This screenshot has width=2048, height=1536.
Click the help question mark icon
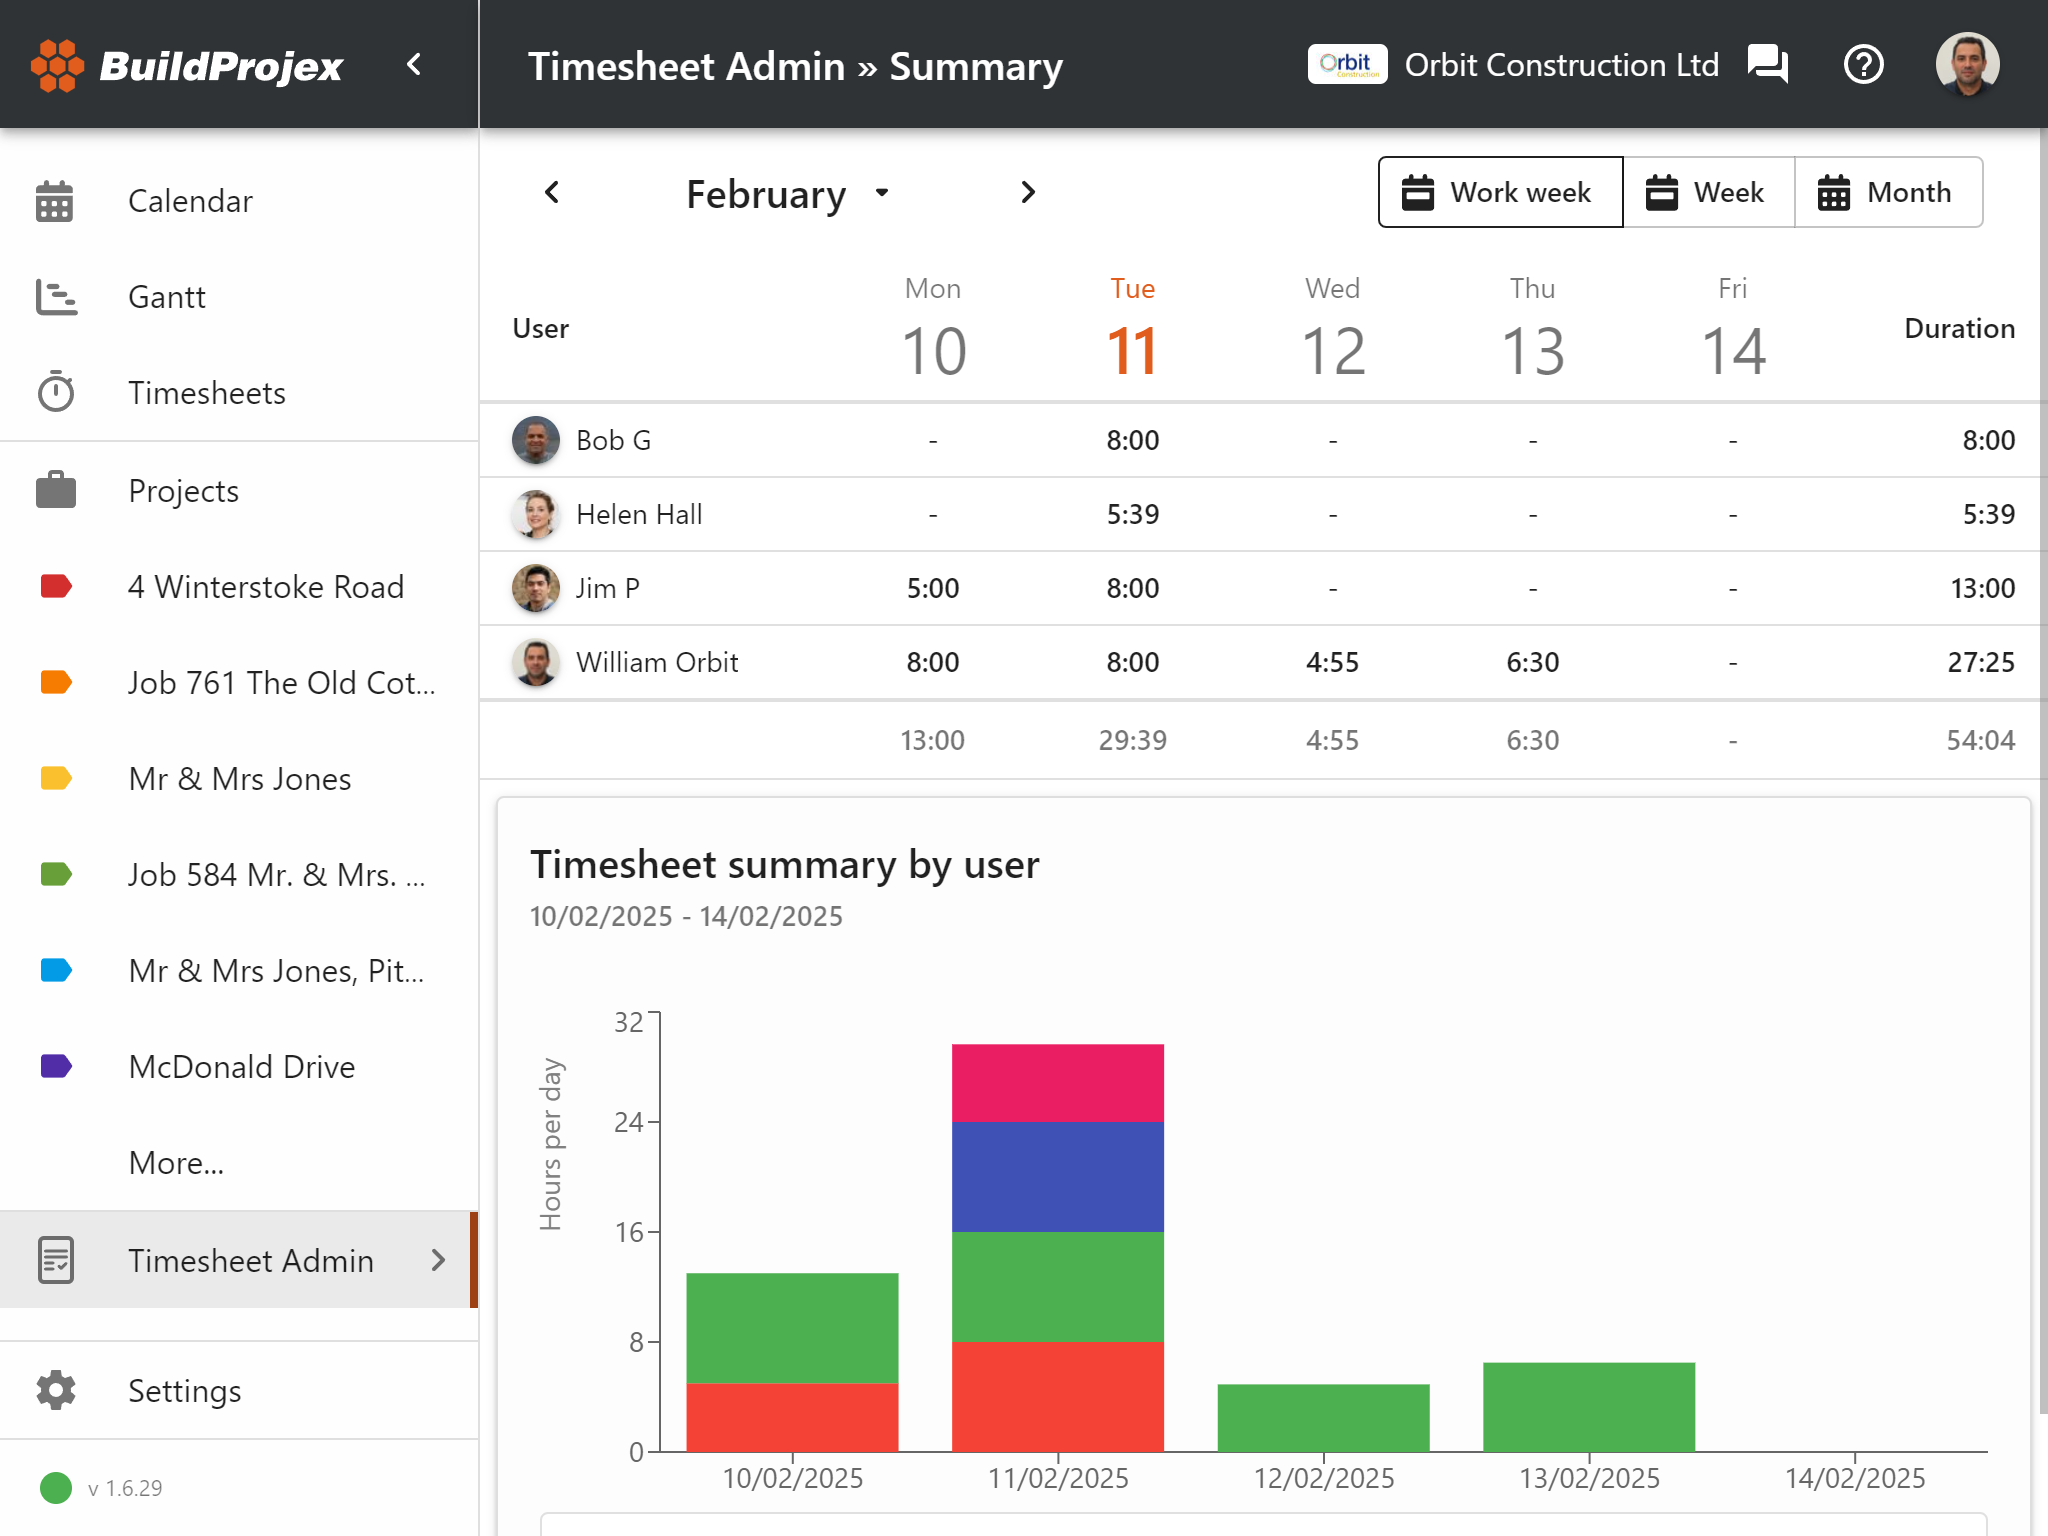1863,65
